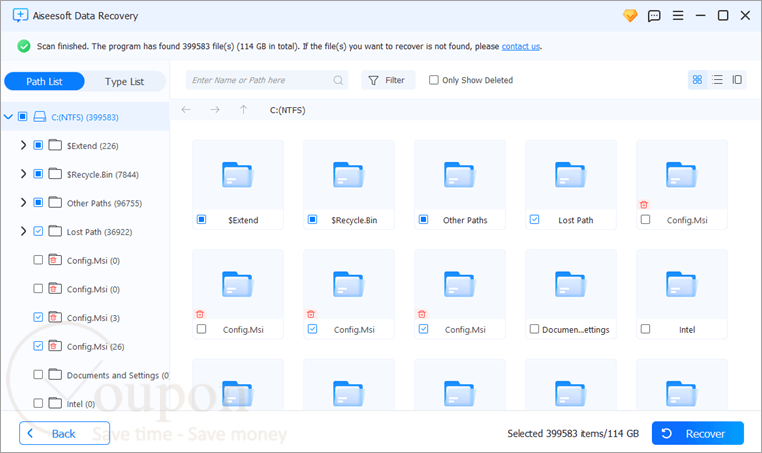Click the Intel (0) folder icon in tree
This screenshot has width=762, height=453.
(55, 403)
